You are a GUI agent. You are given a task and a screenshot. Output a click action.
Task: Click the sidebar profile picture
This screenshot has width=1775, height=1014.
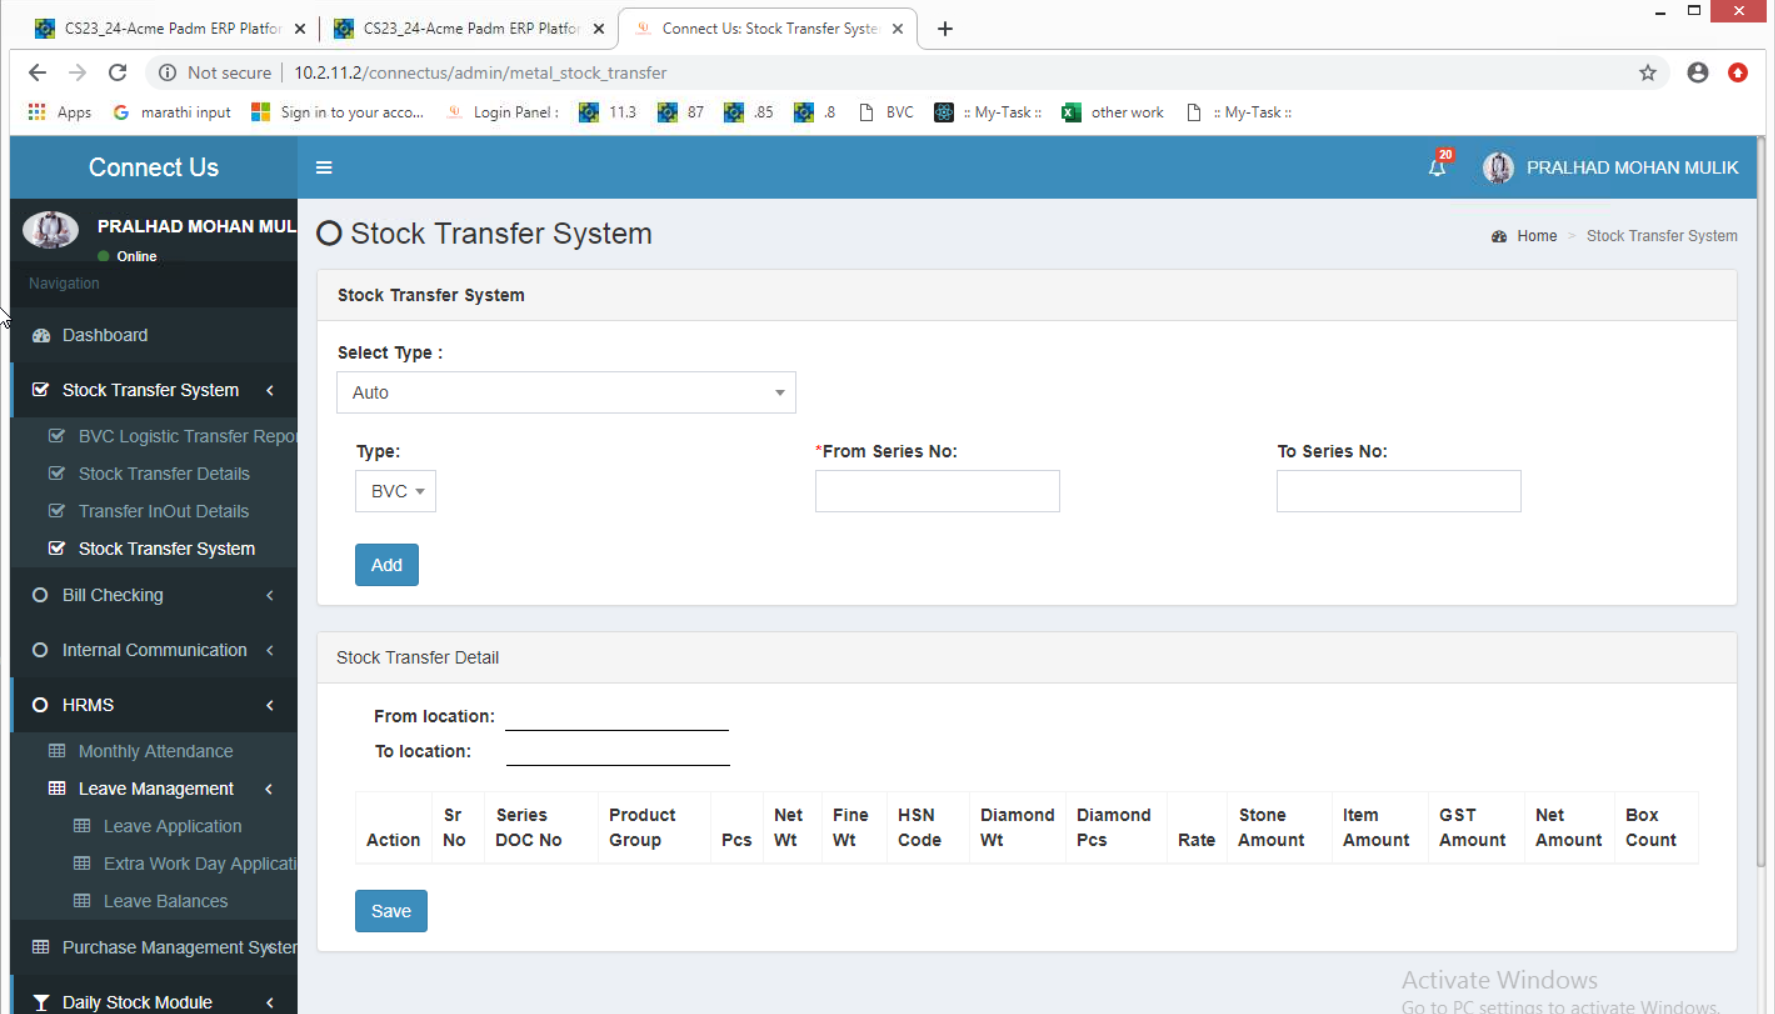(x=51, y=230)
